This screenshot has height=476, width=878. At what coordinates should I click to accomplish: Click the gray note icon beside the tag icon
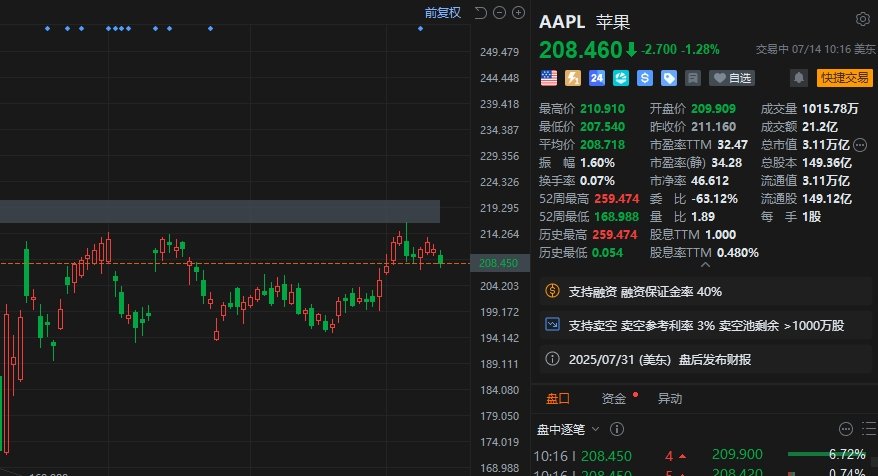coord(693,78)
